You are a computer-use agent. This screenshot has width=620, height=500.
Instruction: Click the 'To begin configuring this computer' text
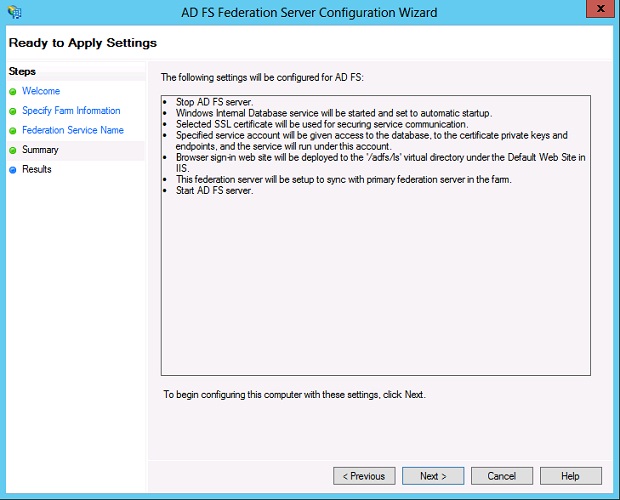(x=295, y=394)
